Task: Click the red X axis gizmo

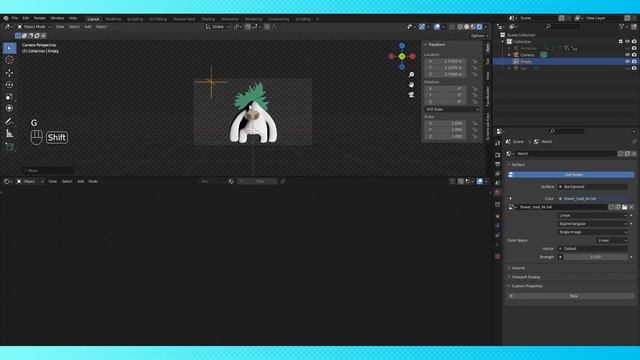Action: (x=413, y=56)
